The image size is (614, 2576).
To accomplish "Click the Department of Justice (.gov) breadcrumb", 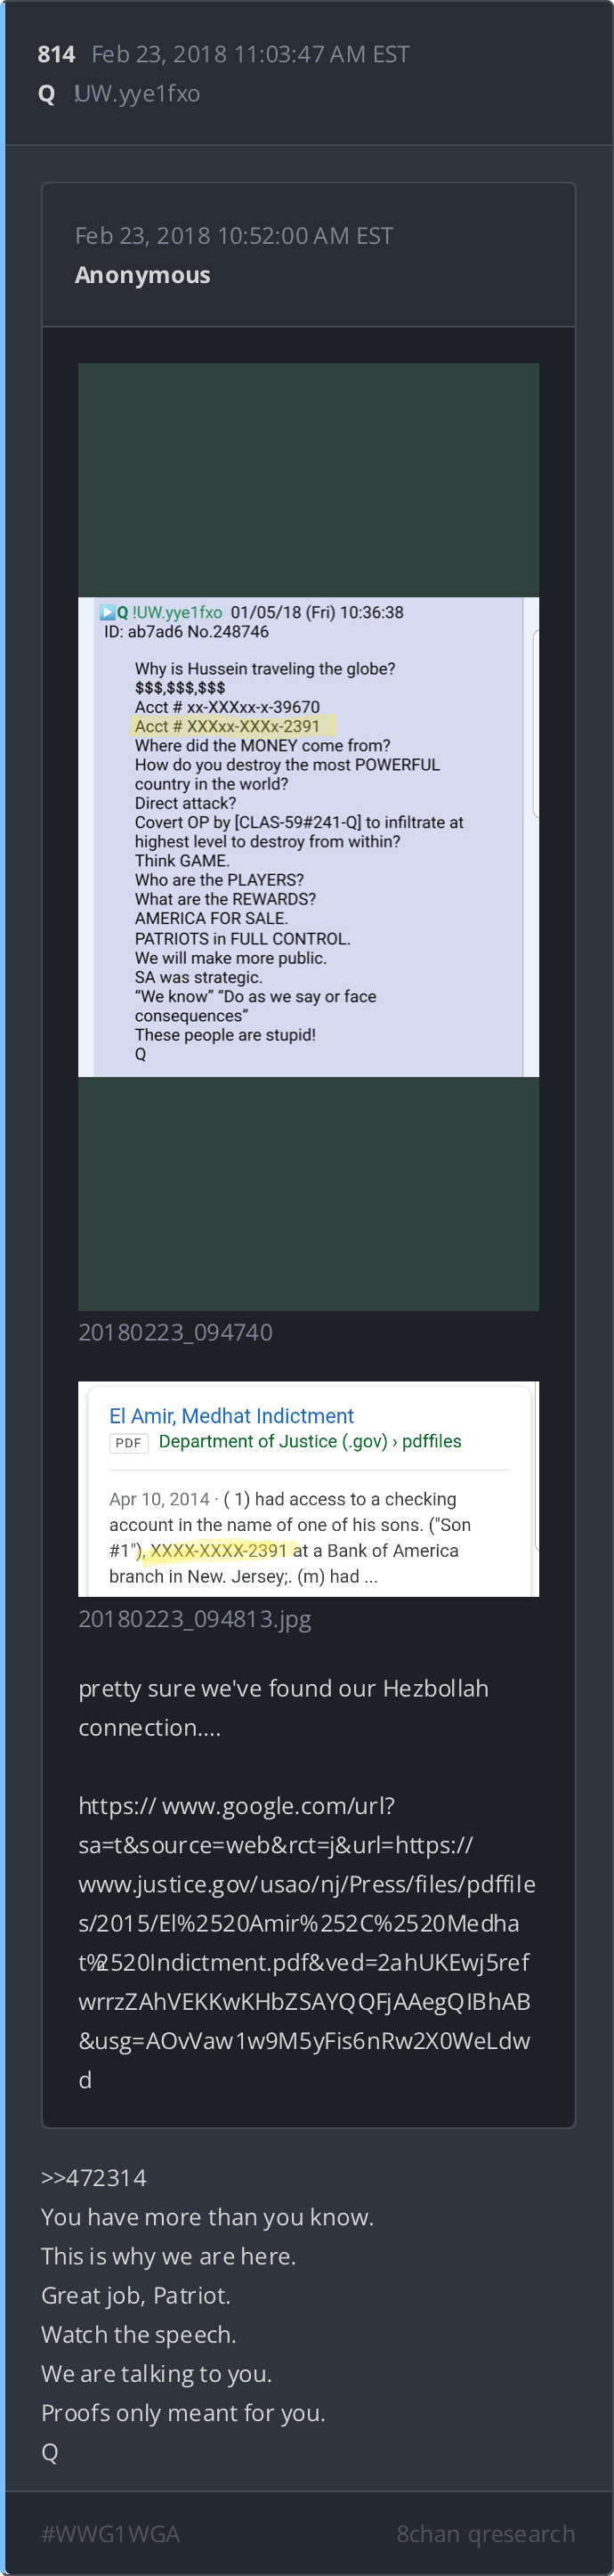I will [273, 1441].
